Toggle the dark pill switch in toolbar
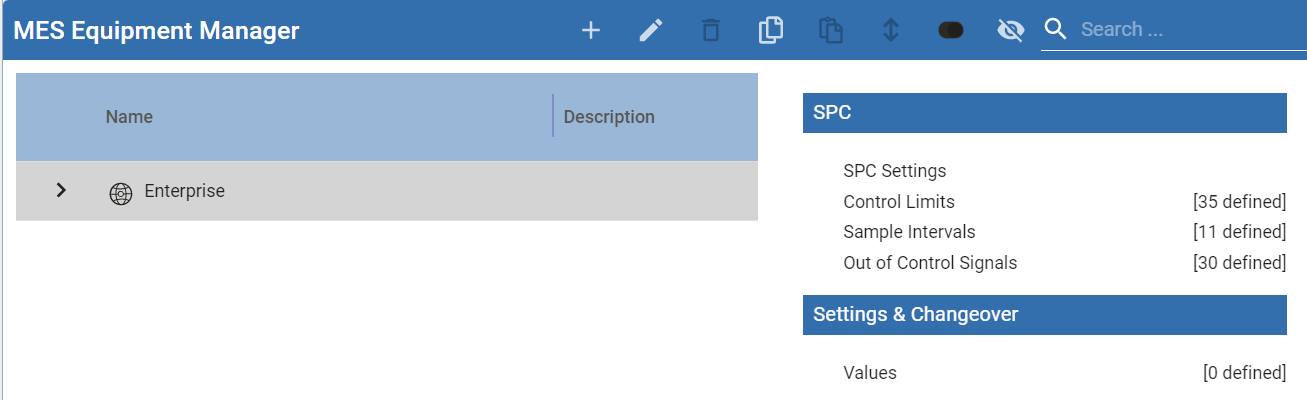Viewport: 1307px width, 400px height. (x=951, y=31)
